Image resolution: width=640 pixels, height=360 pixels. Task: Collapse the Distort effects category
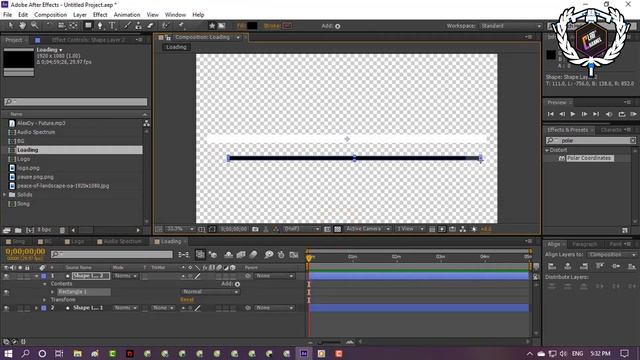point(547,150)
